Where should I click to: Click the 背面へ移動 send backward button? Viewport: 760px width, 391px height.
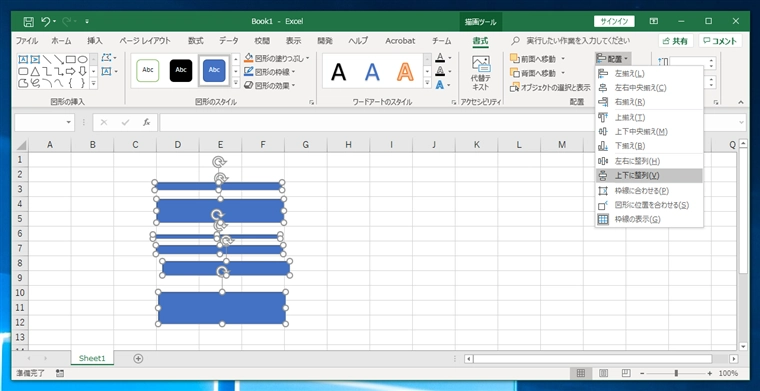coord(533,73)
